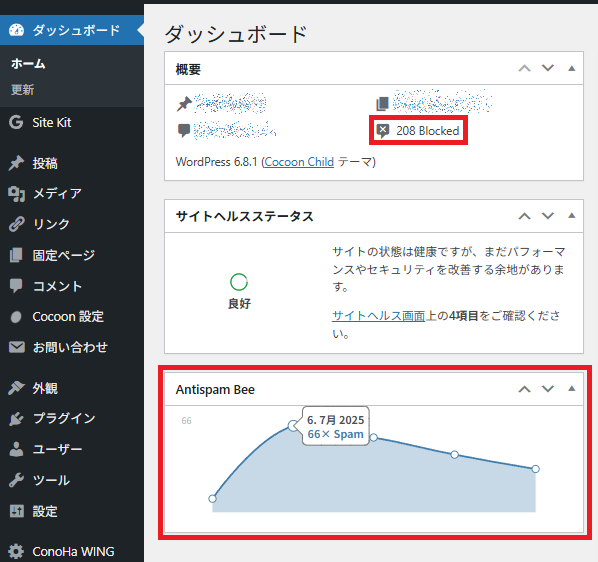Click the wrench icon beside ツール
The image size is (598, 562).
click(16, 480)
